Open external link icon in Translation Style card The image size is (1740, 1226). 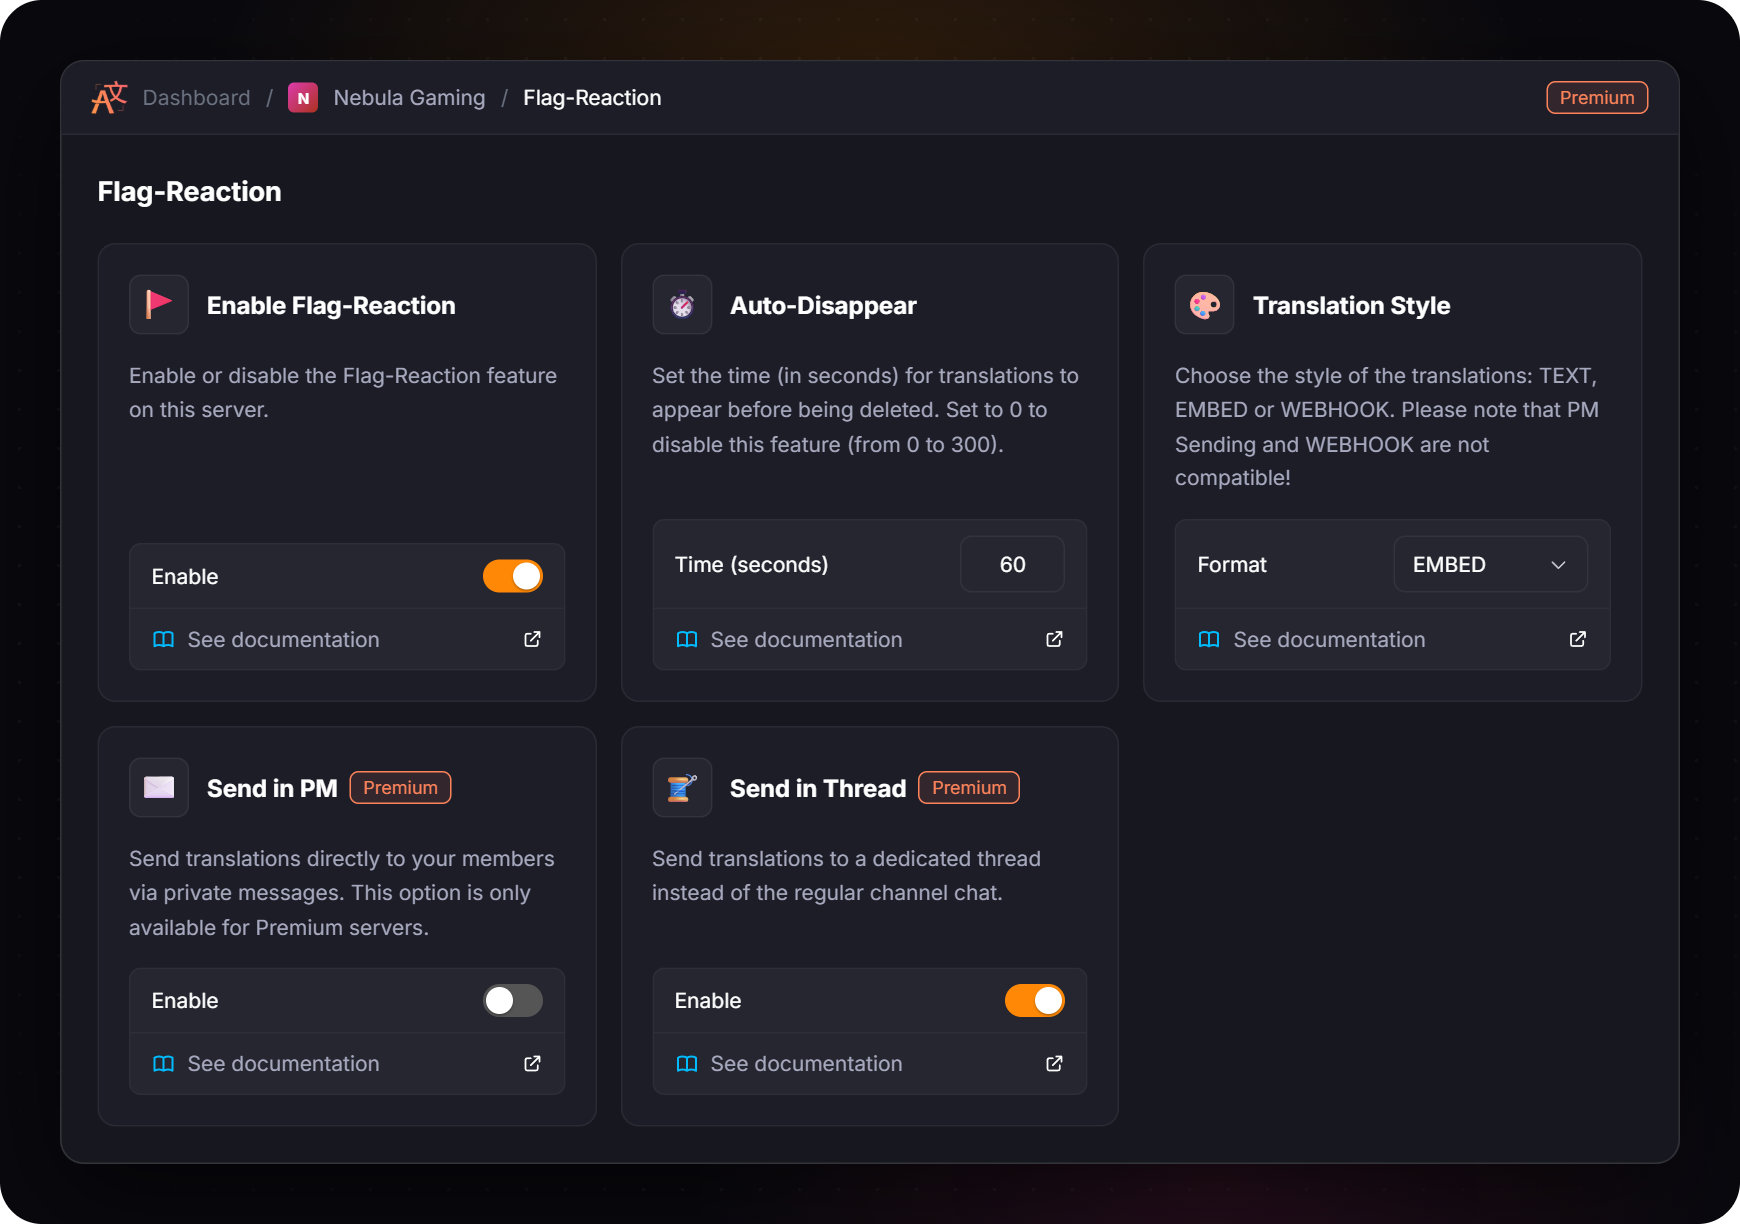[x=1577, y=639]
